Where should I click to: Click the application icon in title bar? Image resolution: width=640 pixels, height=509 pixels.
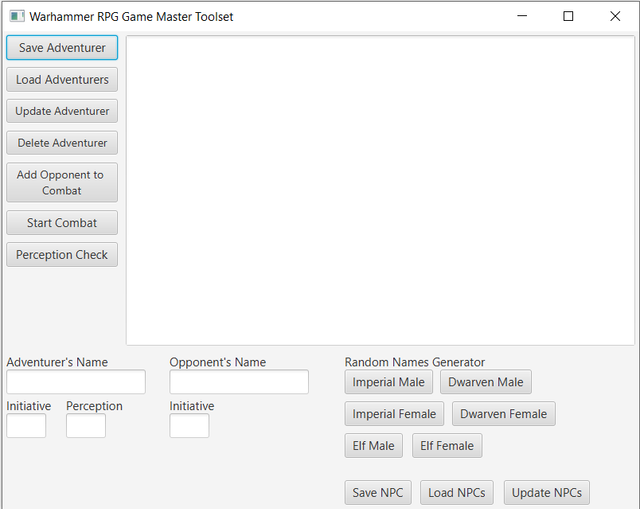[17, 16]
